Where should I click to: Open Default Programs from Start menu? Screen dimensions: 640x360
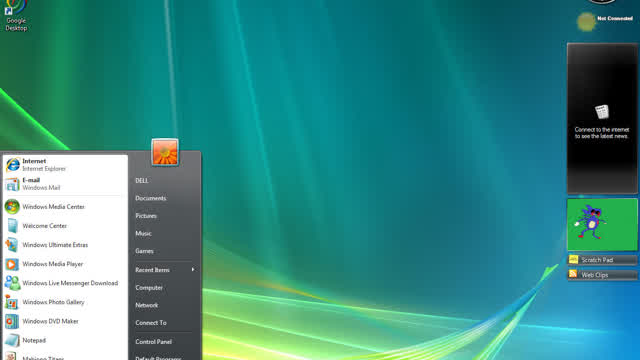pyautogui.click(x=158, y=358)
